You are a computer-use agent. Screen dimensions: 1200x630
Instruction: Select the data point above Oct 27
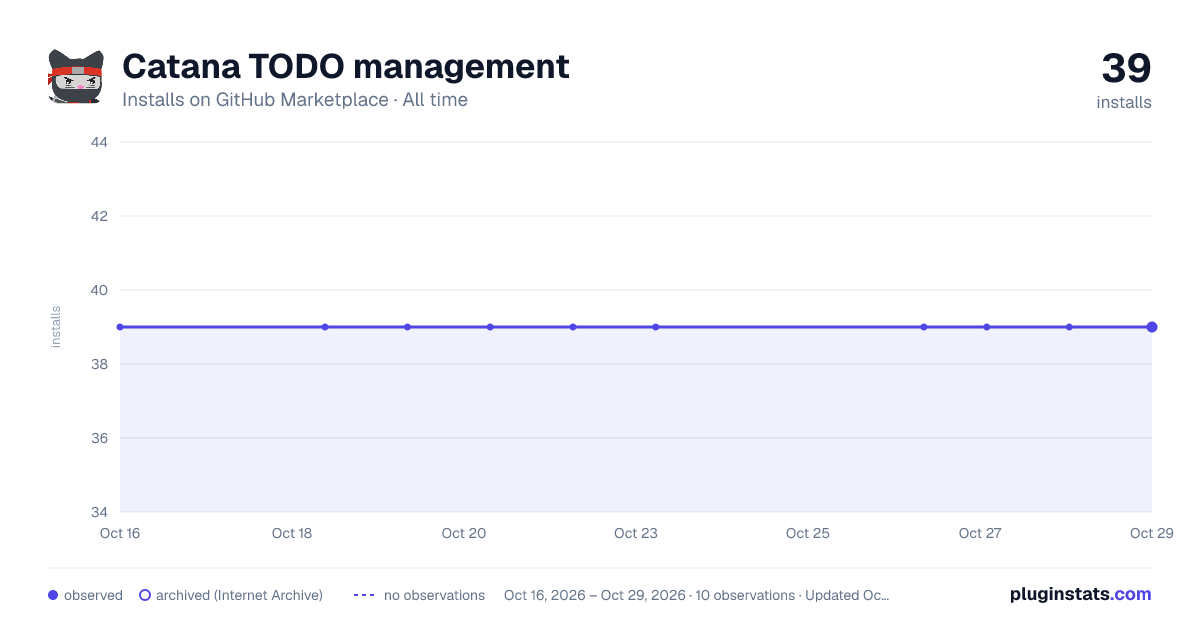click(x=987, y=327)
